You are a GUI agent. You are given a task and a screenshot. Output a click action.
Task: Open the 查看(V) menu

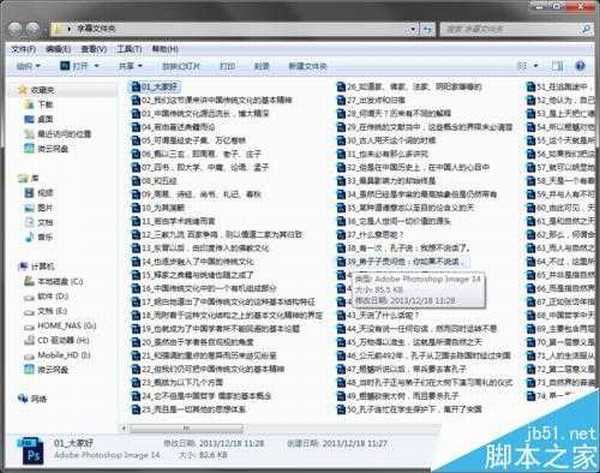coord(94,49)
